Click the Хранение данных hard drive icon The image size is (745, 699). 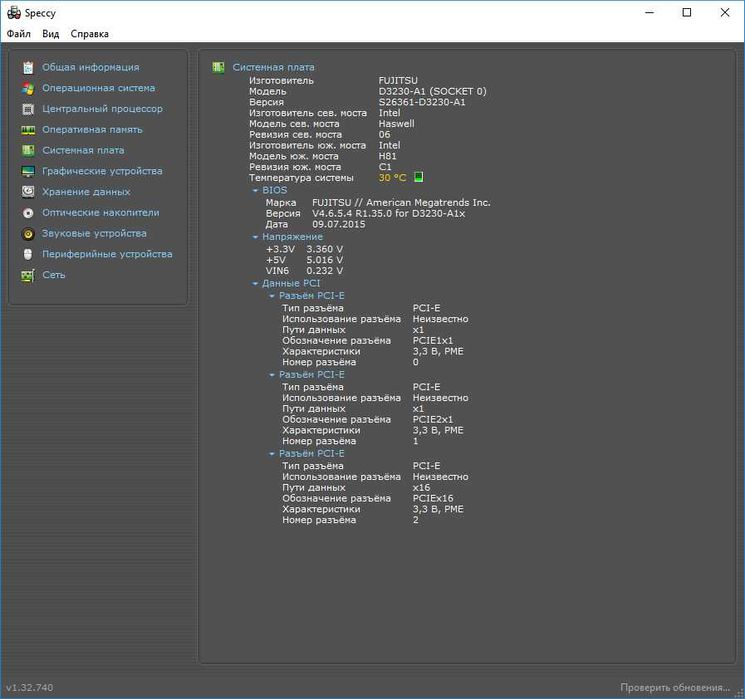[28, 192]
